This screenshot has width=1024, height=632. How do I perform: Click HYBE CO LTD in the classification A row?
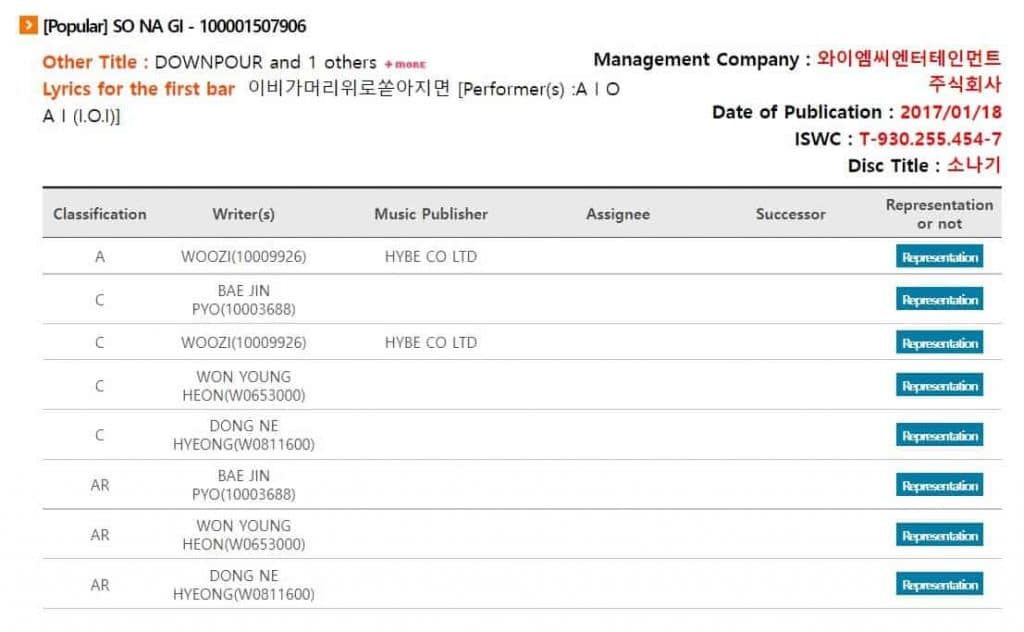(431, 257)
